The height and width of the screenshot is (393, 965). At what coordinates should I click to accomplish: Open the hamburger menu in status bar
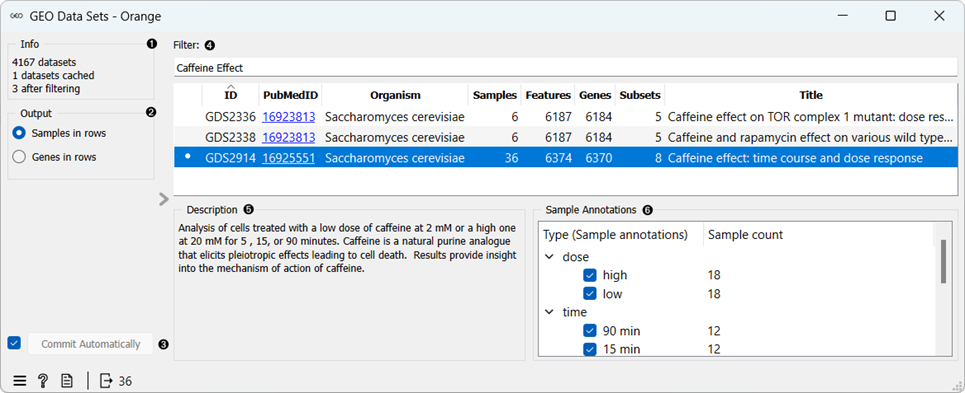[x=20, y=381]
